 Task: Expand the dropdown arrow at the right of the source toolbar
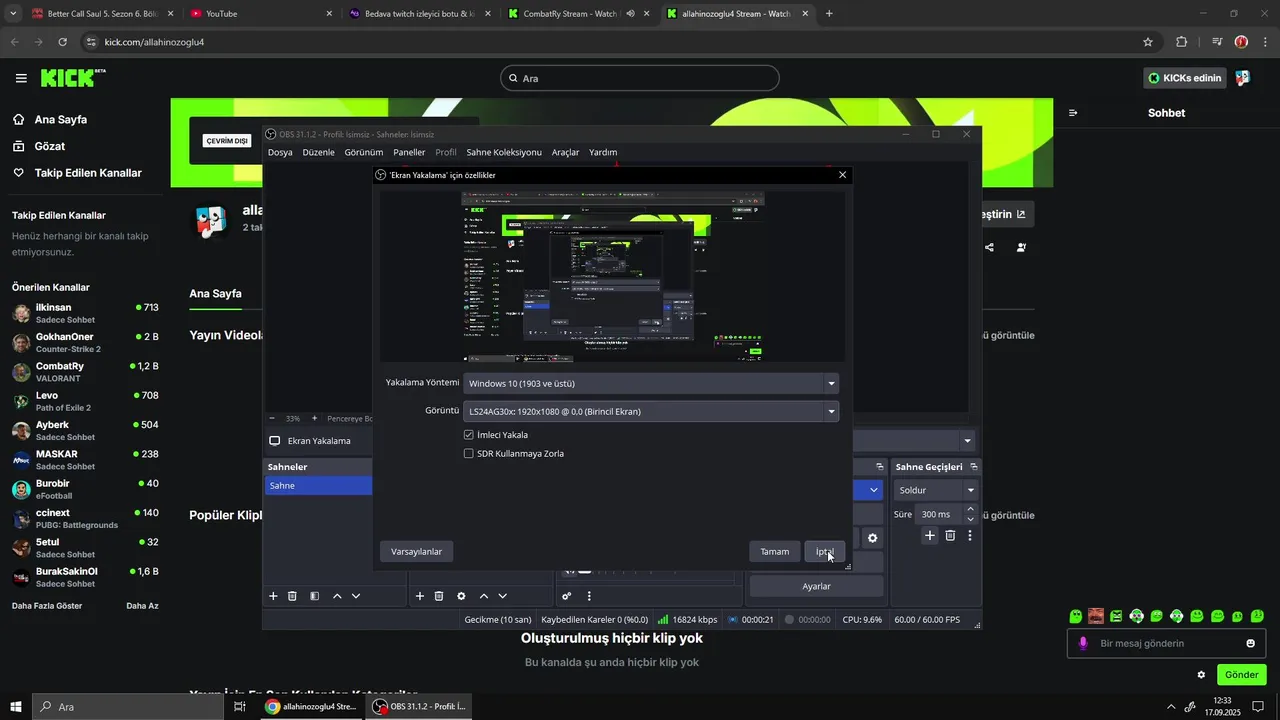967,441
